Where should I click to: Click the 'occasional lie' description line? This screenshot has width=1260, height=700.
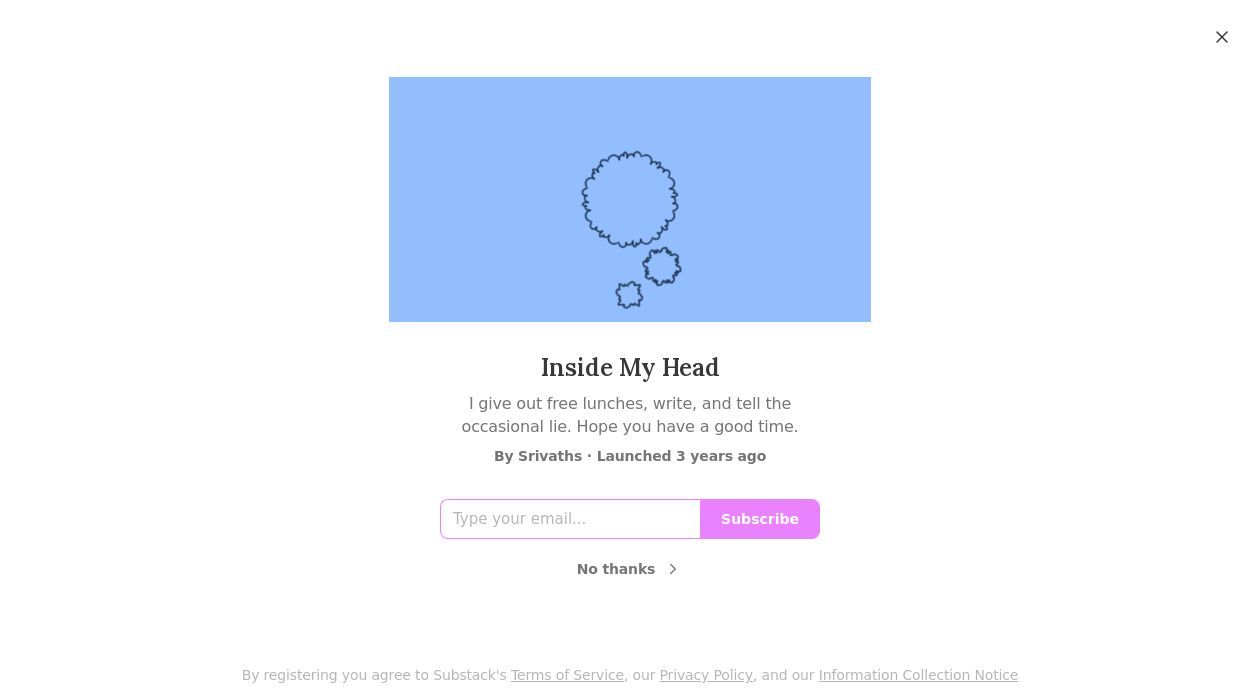630,426
